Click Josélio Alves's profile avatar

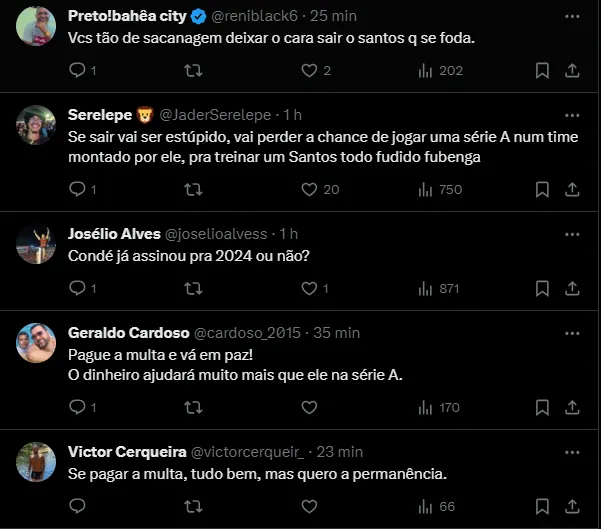[x=35, y=244]
